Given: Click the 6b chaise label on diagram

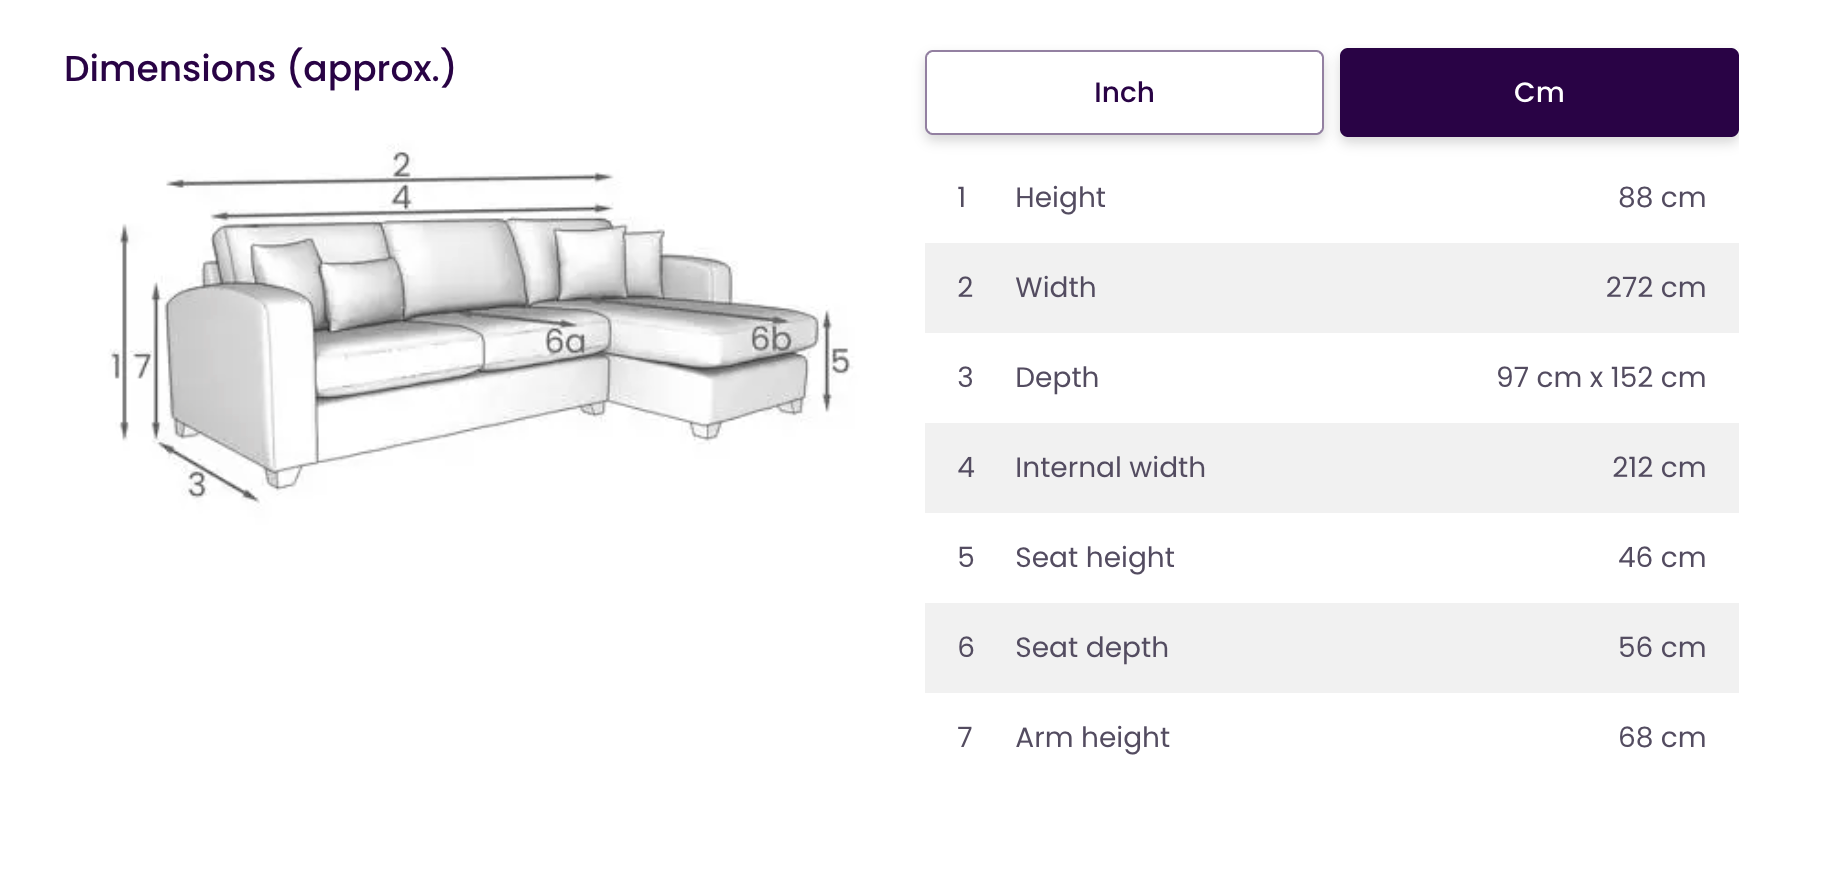Looking at the screenshot, I should pos(771,339).
